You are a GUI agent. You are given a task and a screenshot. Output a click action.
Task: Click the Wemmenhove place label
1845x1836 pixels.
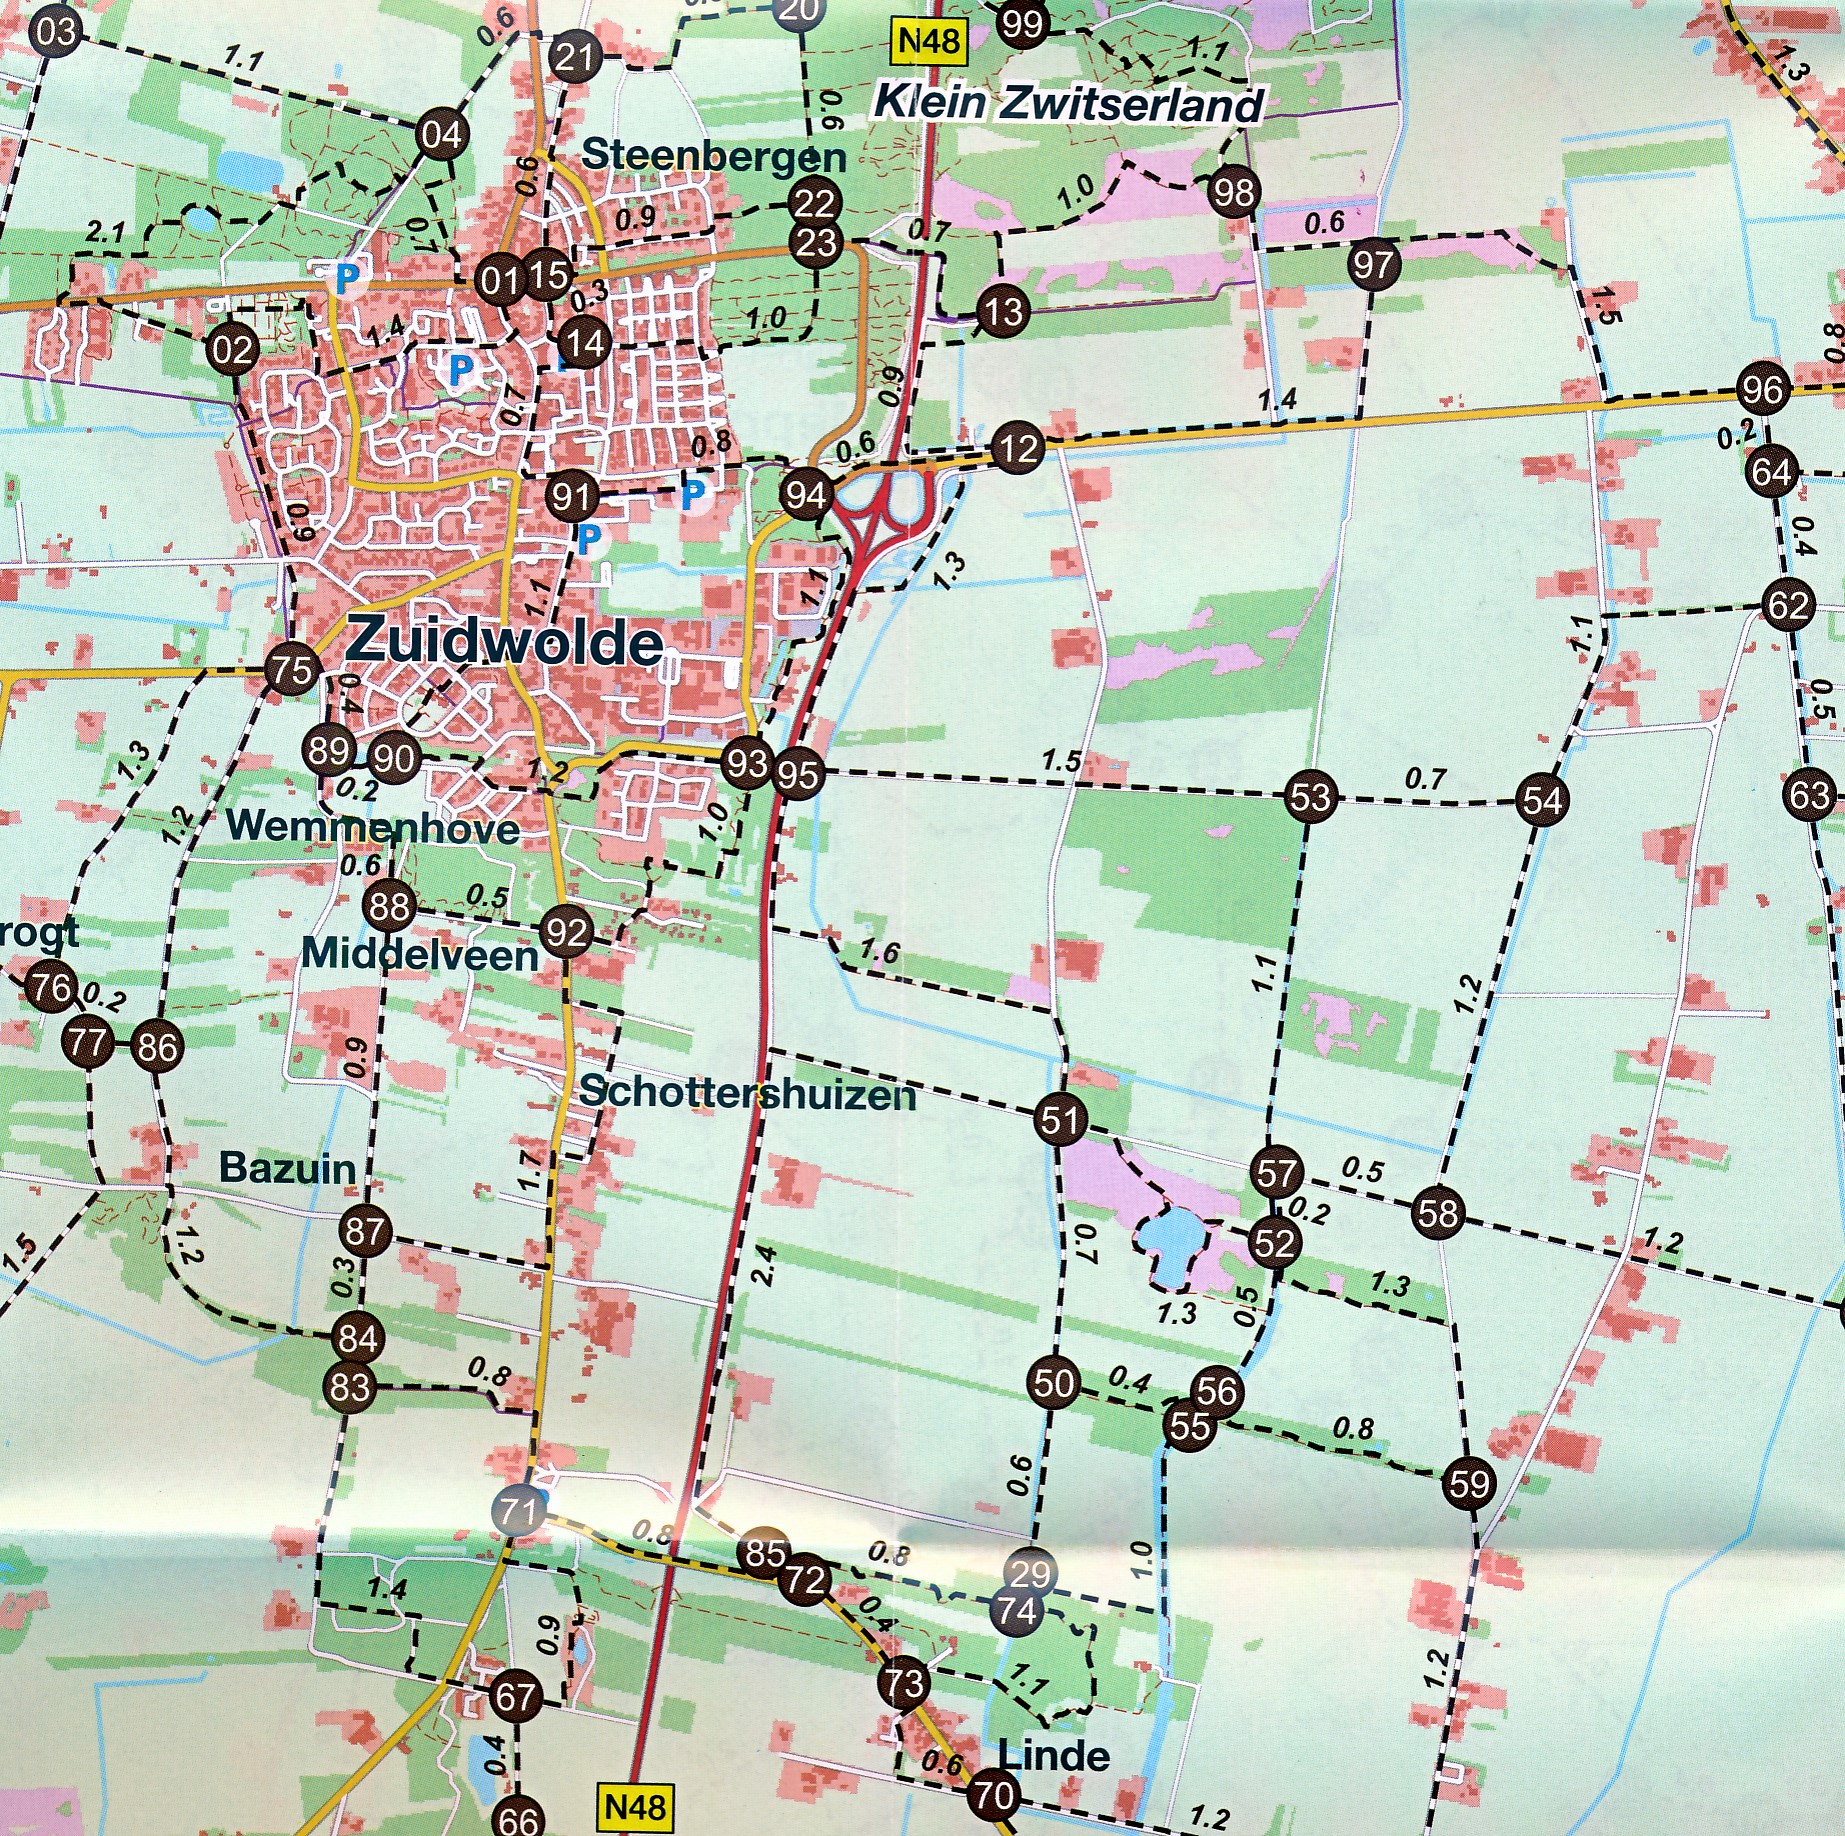pos(373,827)
